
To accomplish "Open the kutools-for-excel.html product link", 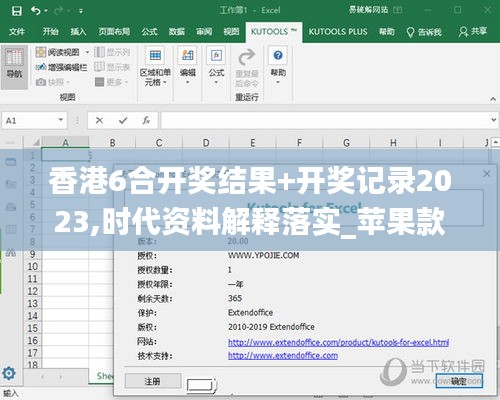I will pyautogui.click(x=338, y=342).
